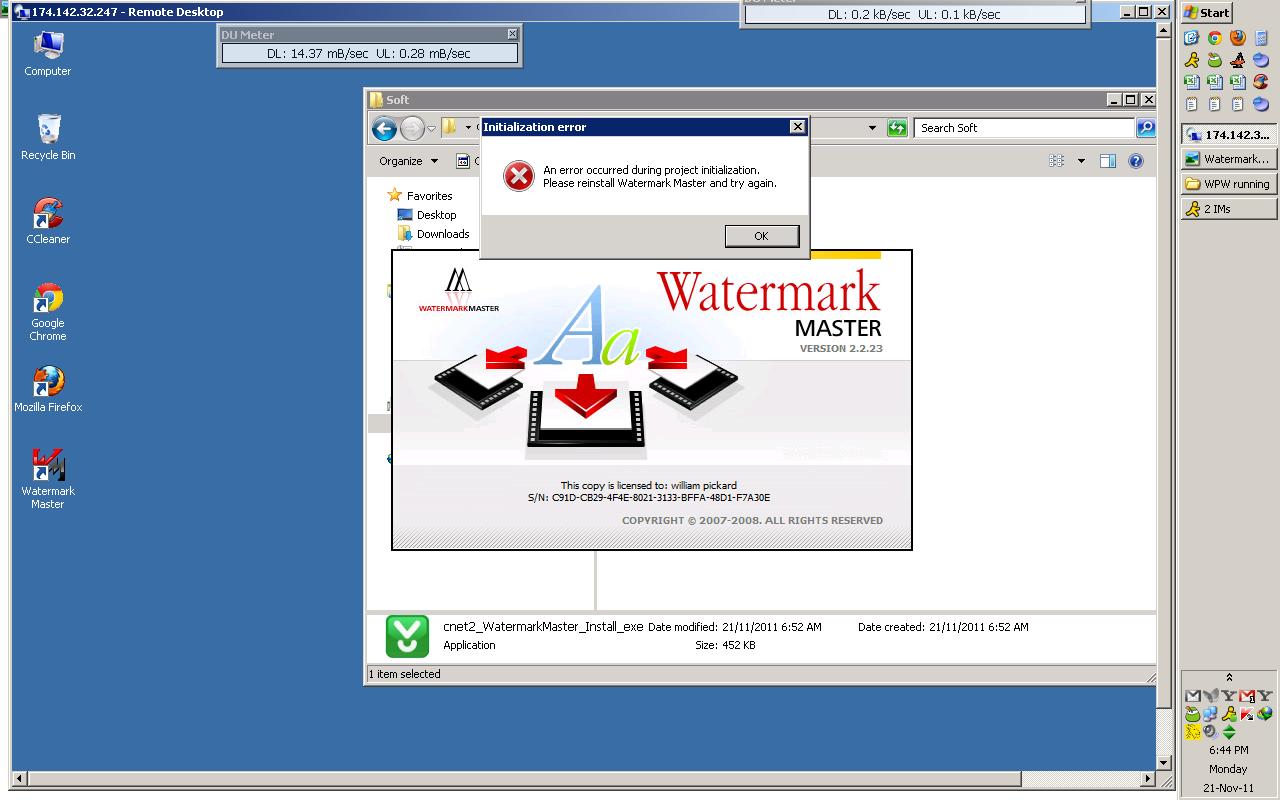
Task: Change view using the view icon
Action: [1057, 161]
